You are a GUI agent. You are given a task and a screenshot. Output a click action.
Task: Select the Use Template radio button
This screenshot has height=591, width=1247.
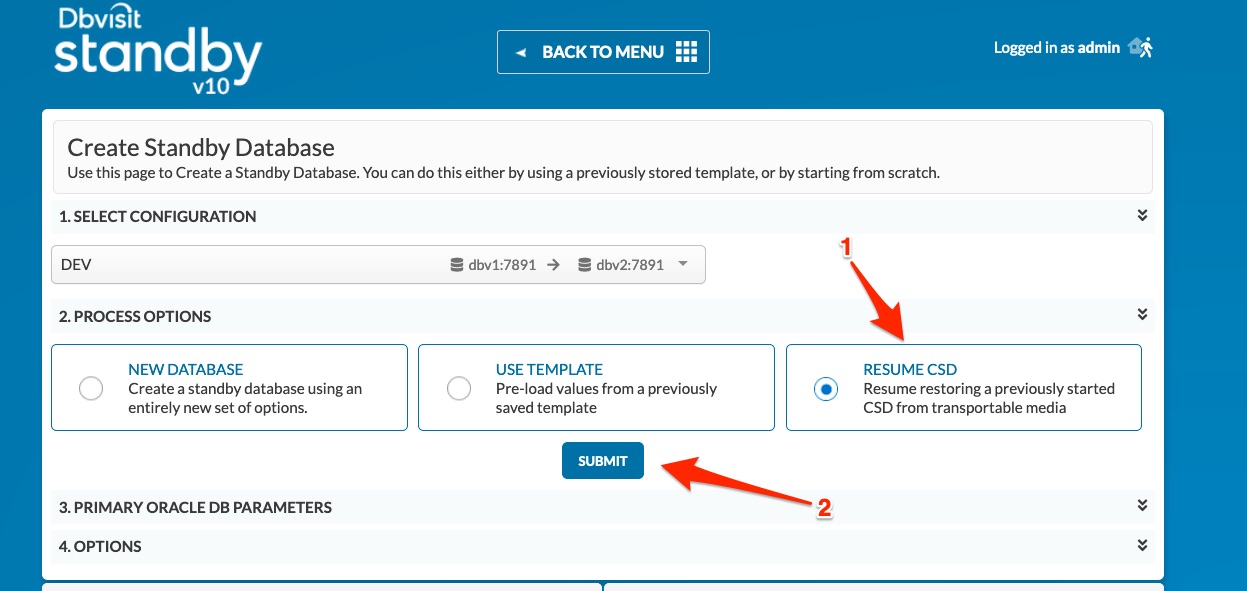point(459,388)
